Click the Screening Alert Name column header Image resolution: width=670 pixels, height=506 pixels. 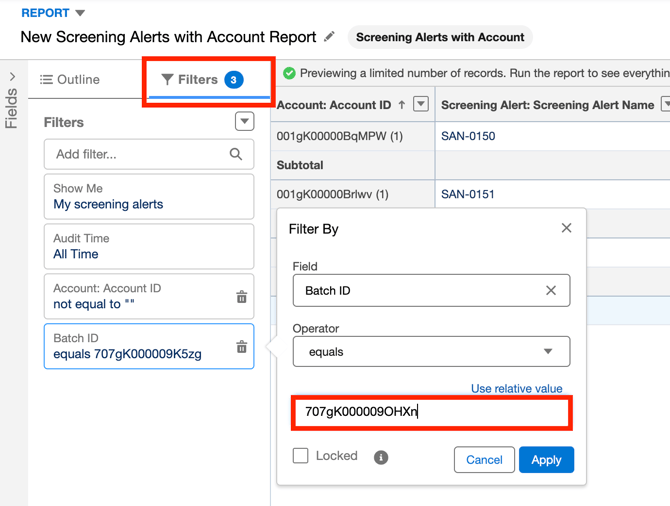[547, 105]
